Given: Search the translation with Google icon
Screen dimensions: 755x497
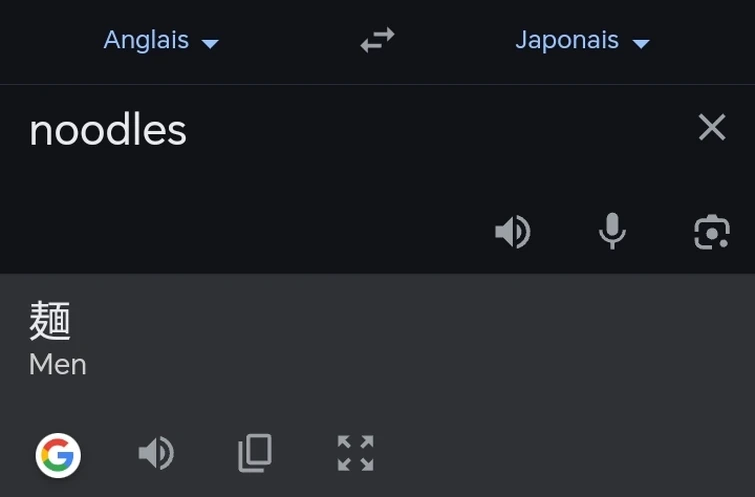Looking at the screenshot, I should 58,456.
